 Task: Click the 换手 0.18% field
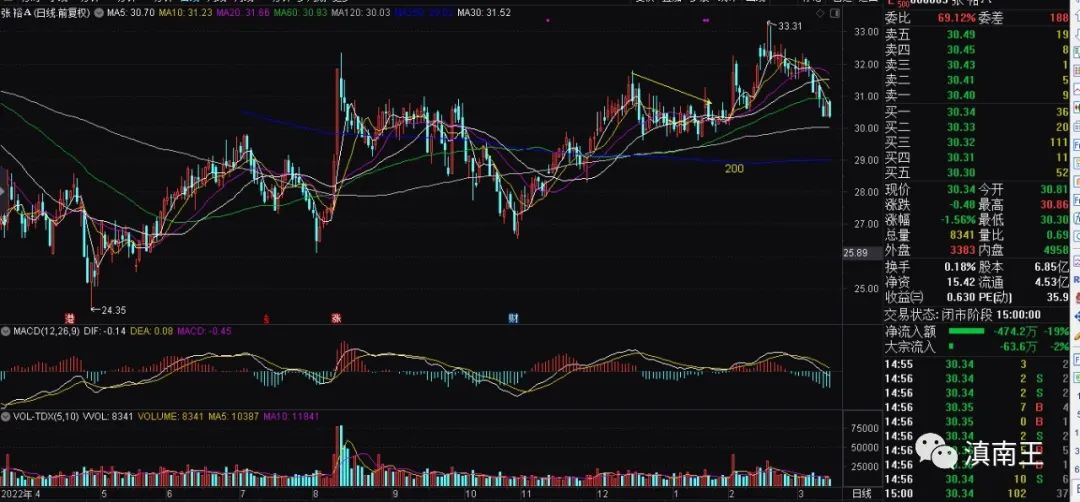coord(930,266)
